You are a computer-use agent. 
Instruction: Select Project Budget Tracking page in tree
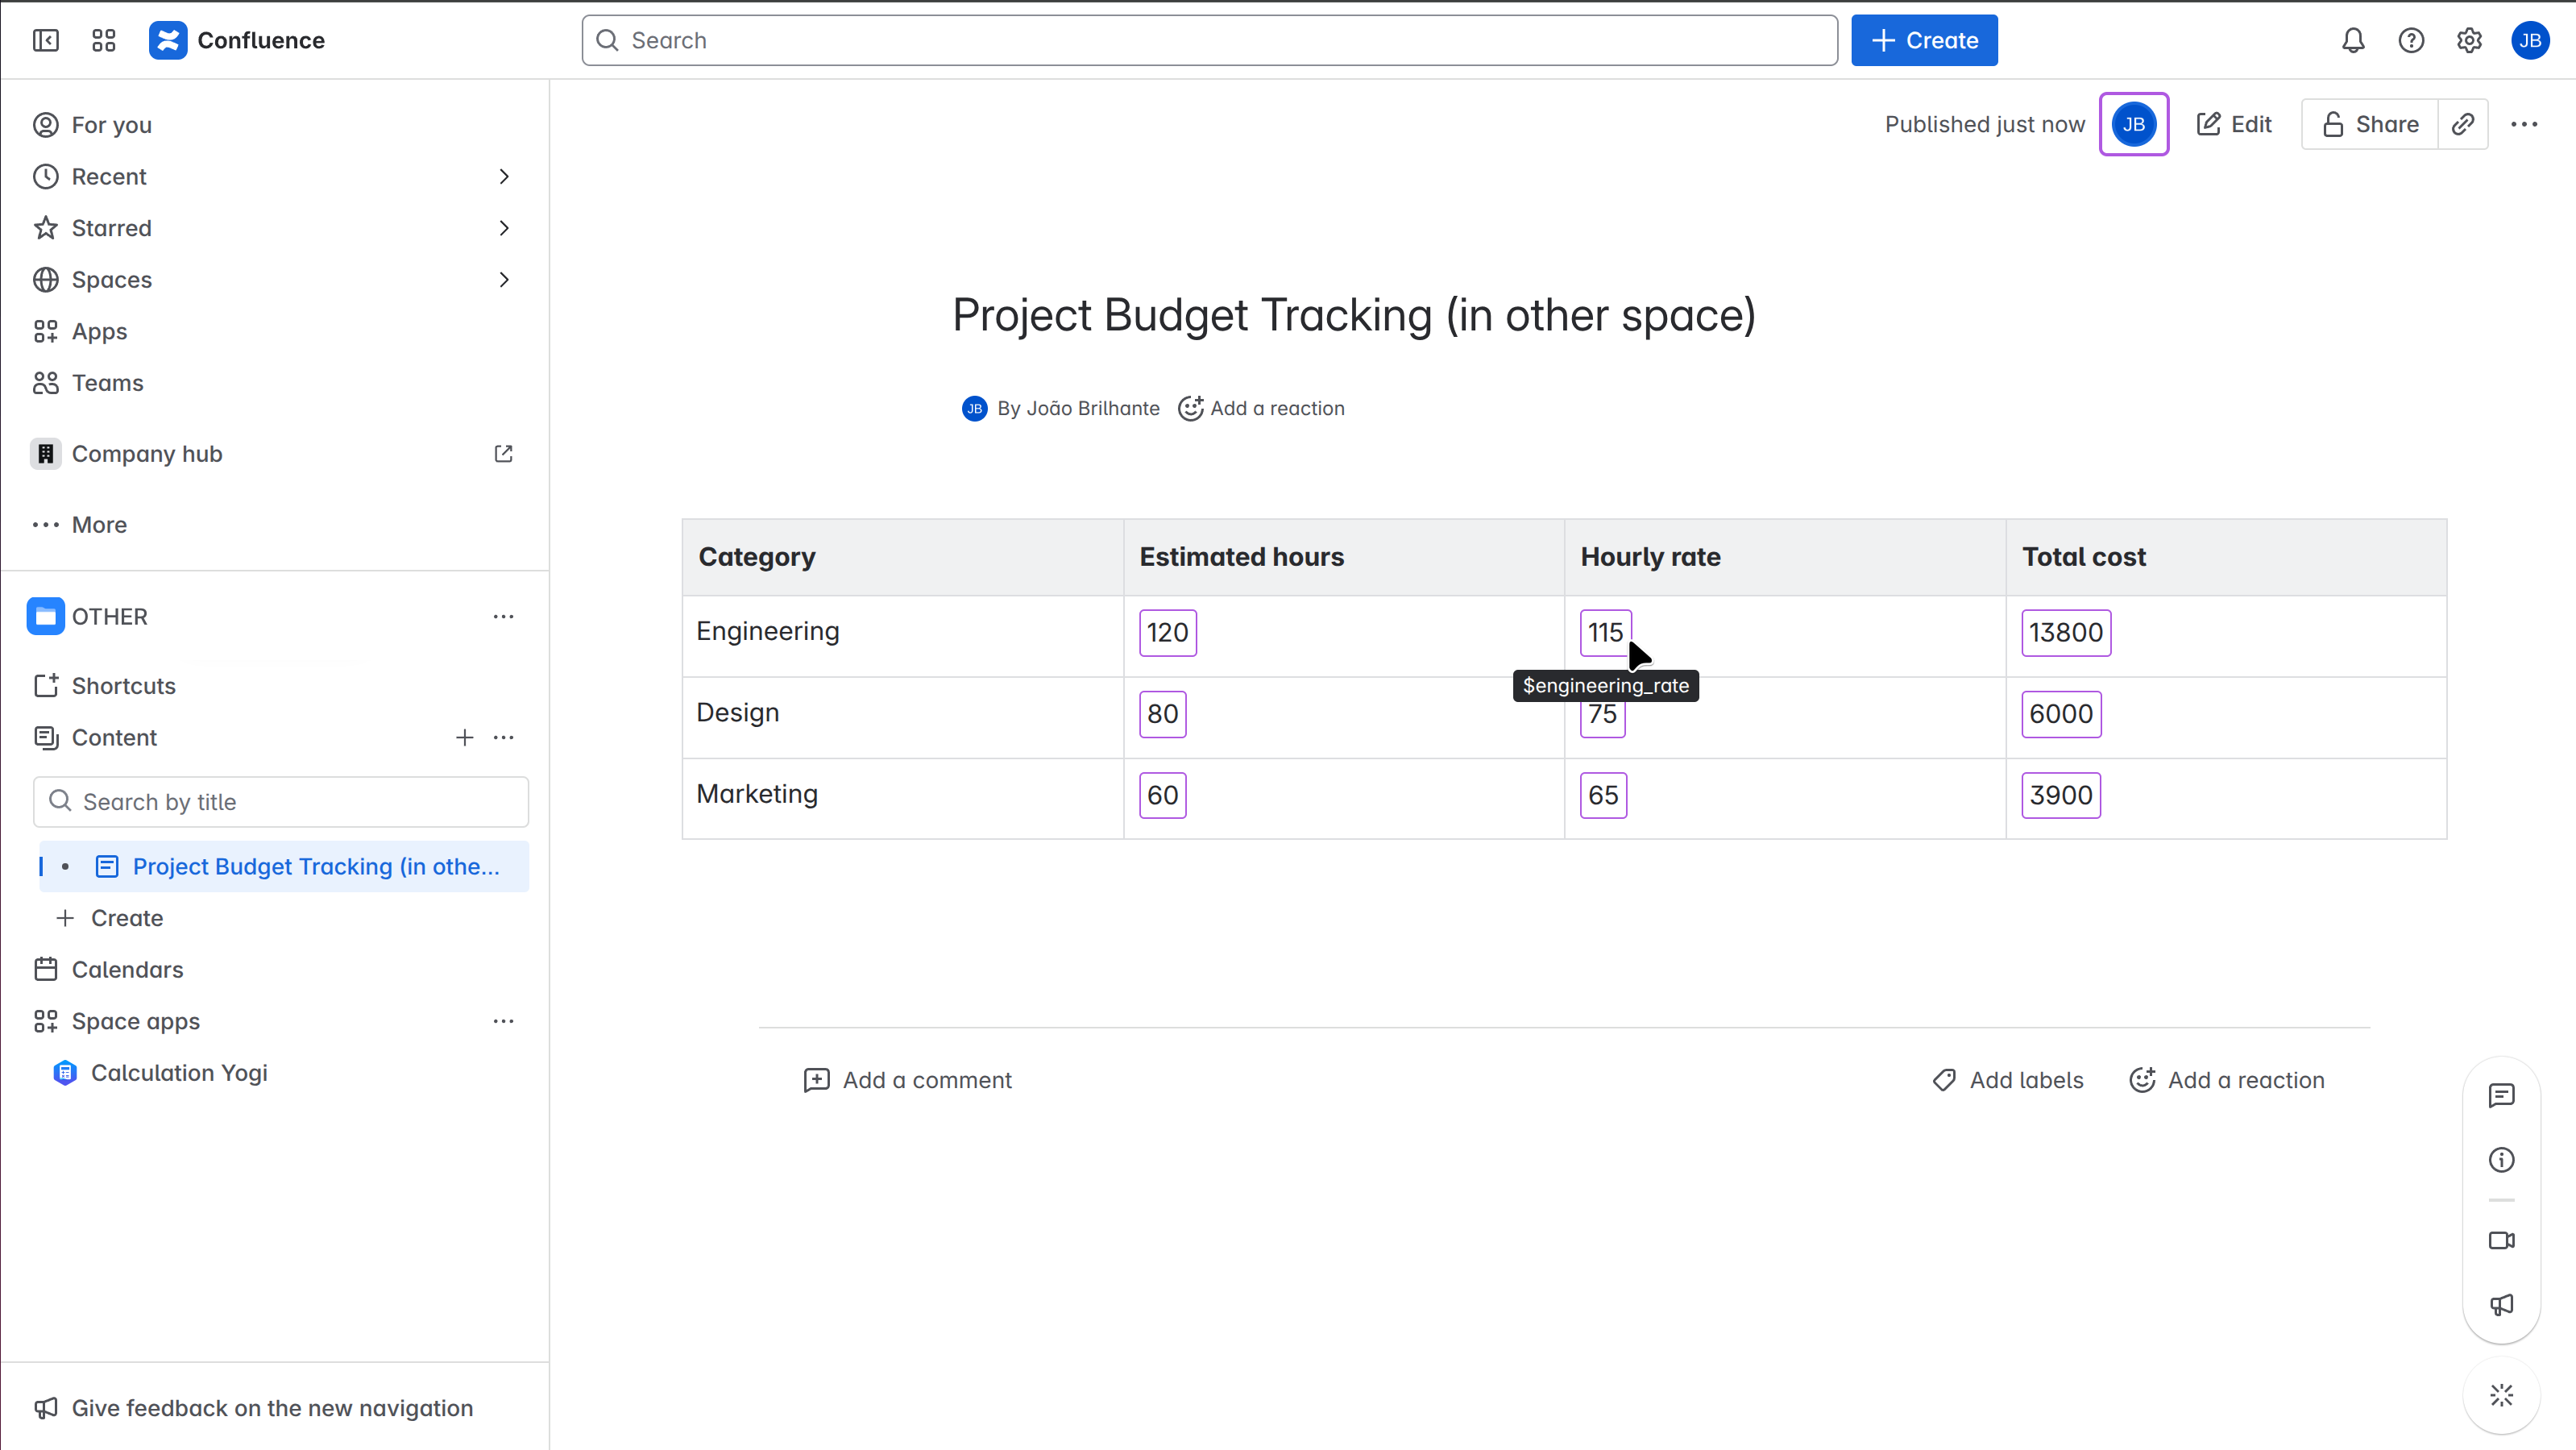click(x=315, y=867)
